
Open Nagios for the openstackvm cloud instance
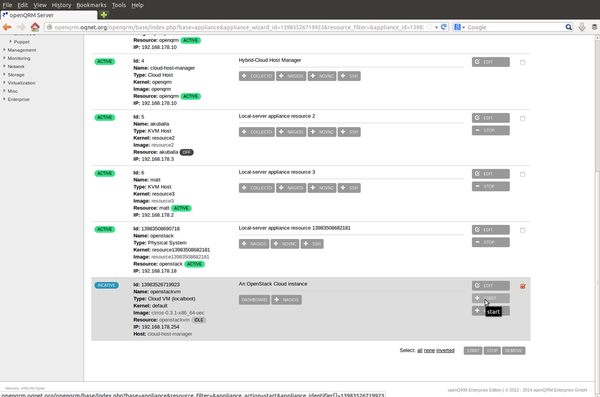287,299
